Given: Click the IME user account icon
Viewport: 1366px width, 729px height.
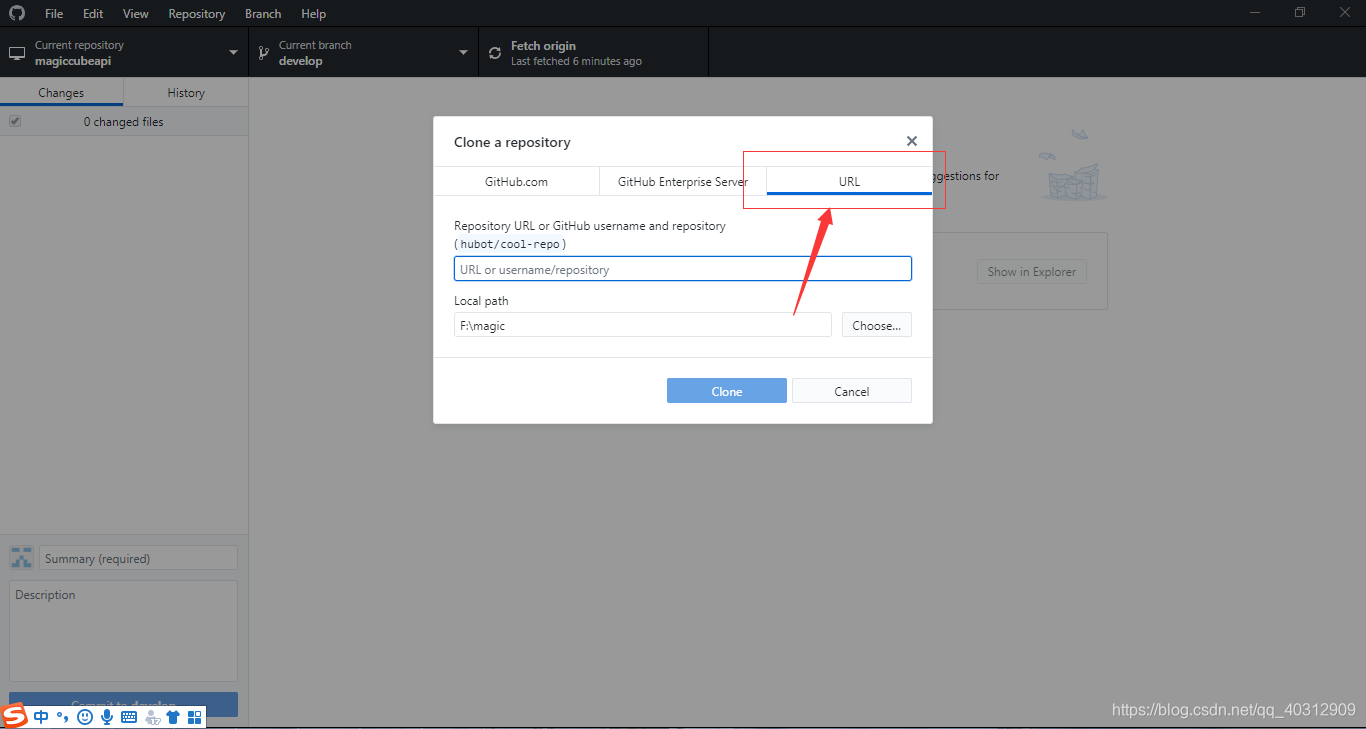Looking at the screenshot, I should click(x=152, y=717).
